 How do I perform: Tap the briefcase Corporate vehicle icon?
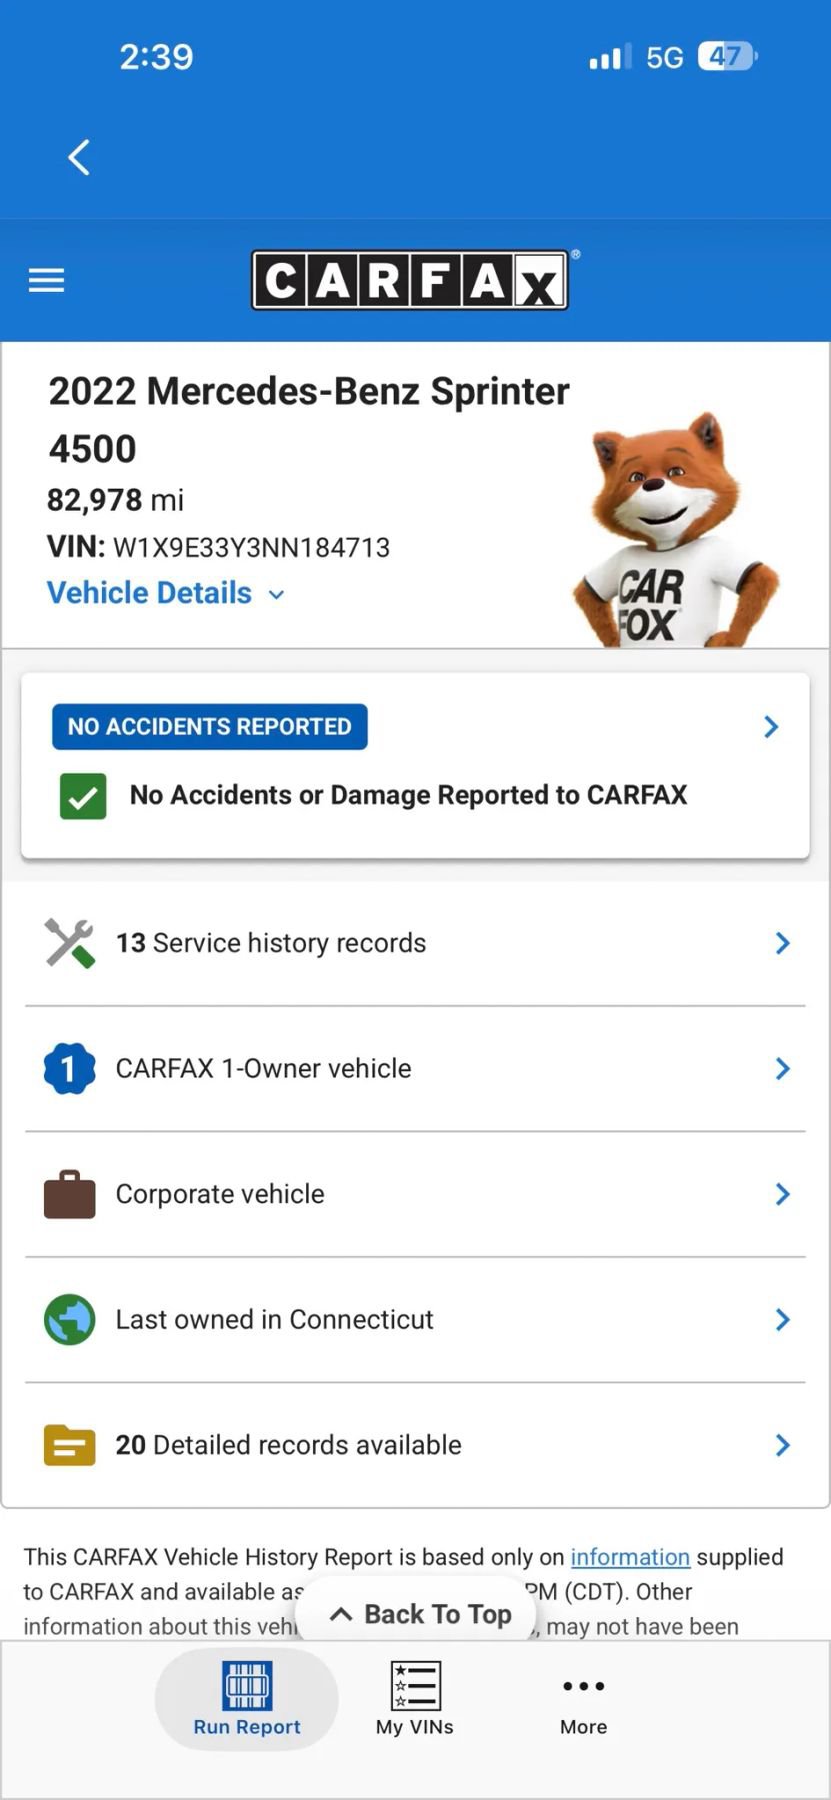point(69,1195)
